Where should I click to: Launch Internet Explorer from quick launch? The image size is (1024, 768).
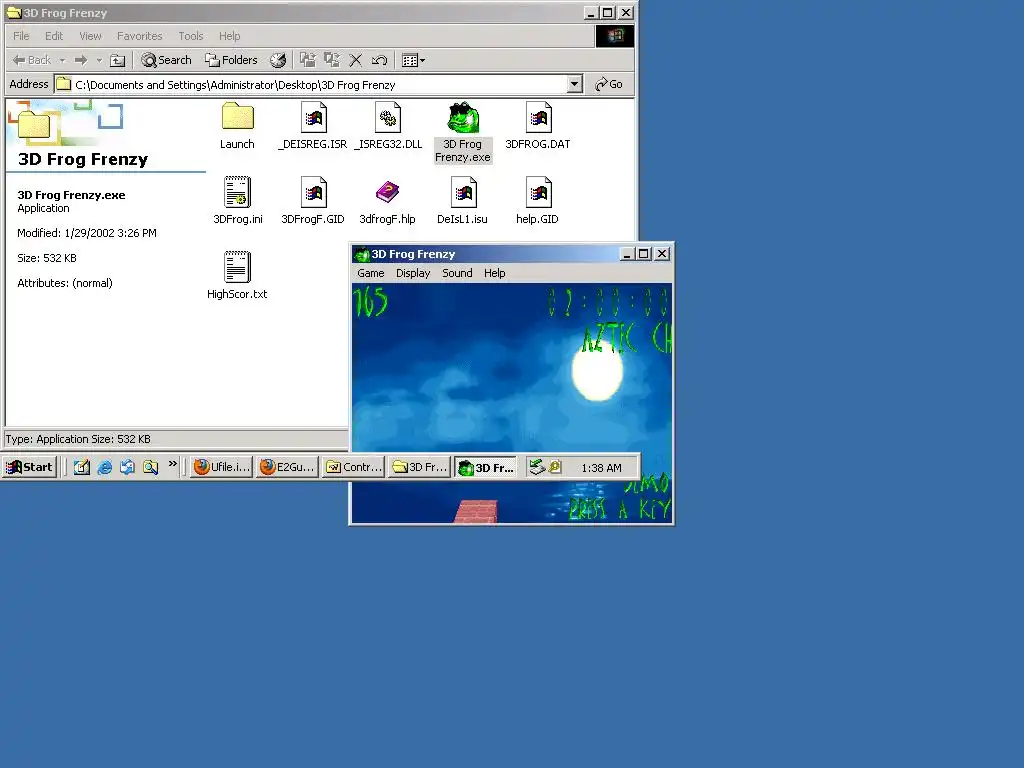[x=104, y=467]
